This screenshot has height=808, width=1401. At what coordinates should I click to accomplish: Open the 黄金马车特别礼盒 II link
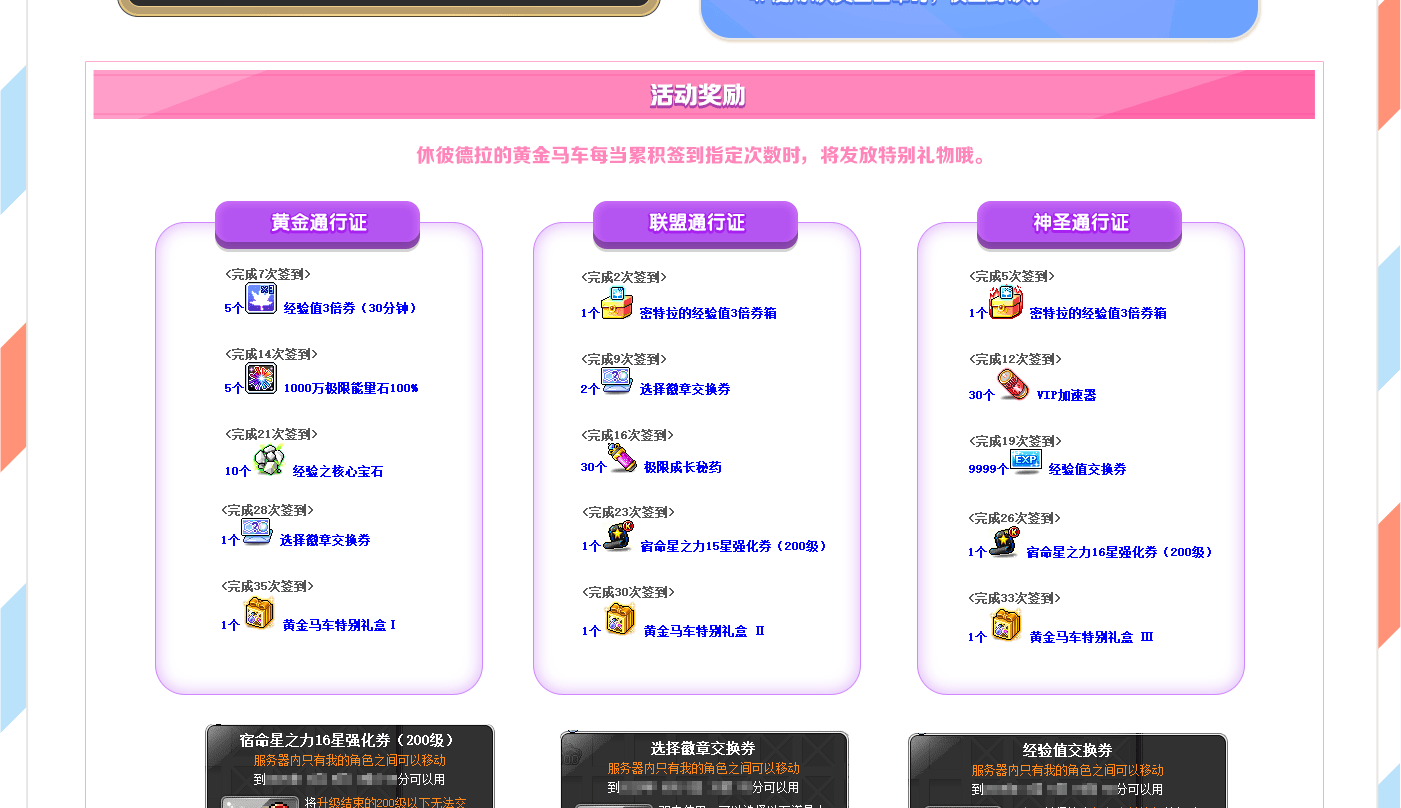tap(704, 631)
